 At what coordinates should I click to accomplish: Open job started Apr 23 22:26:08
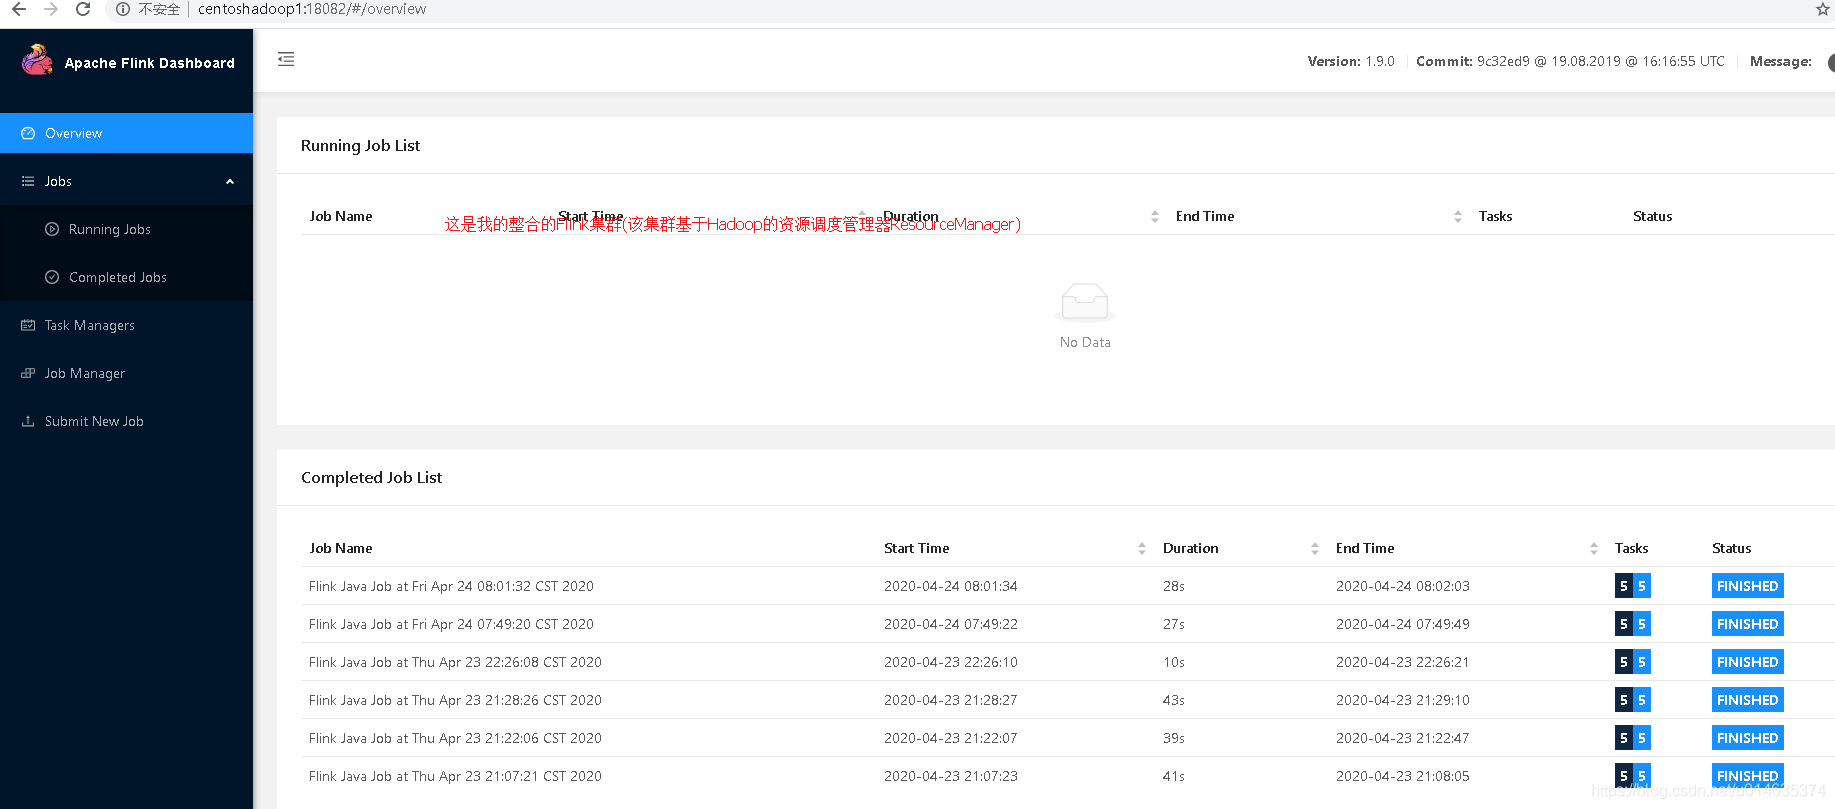(x=455, y=662)
